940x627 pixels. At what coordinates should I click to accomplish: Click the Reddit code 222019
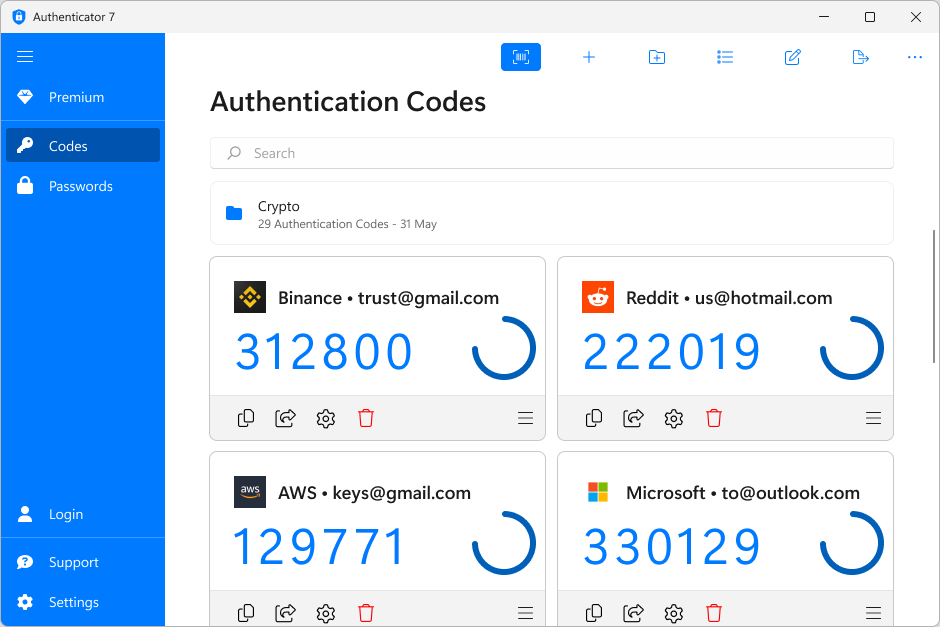click(x=672, y=352)
